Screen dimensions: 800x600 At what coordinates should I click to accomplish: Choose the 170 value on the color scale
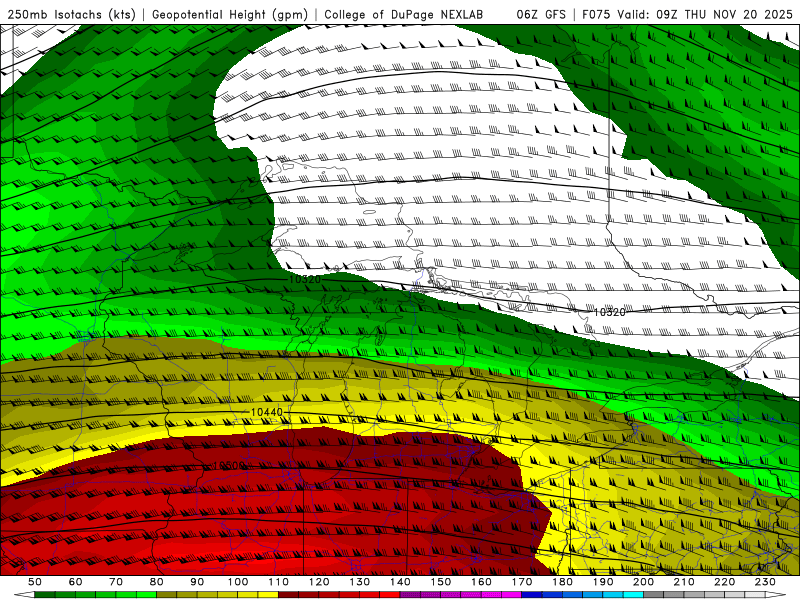click(x=522, y=582)
